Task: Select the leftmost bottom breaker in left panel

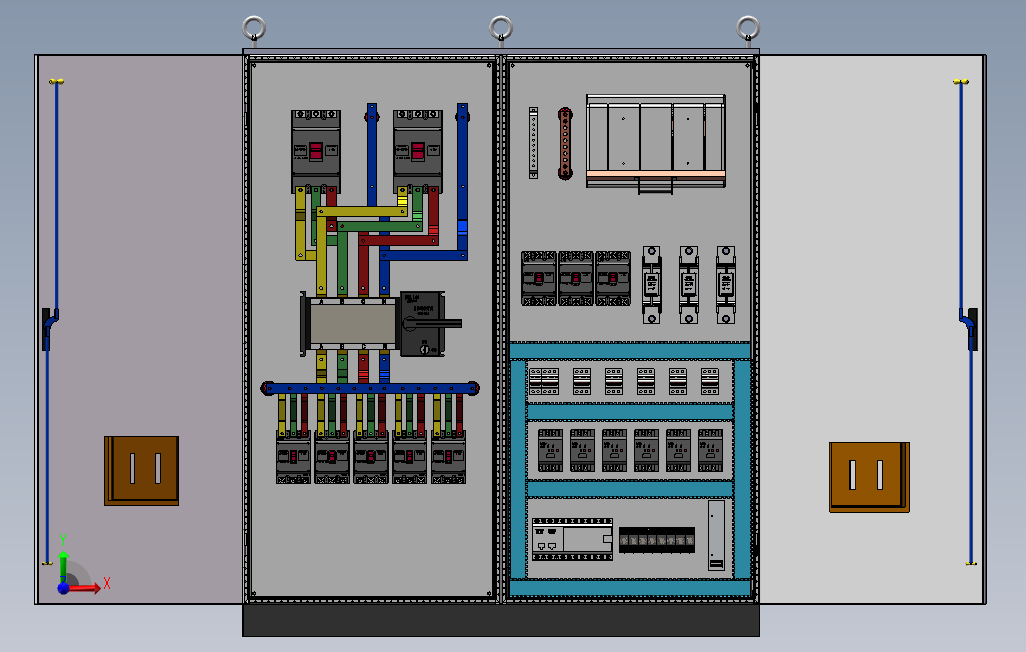Action: pyautogui.click(x=293, y=456)
